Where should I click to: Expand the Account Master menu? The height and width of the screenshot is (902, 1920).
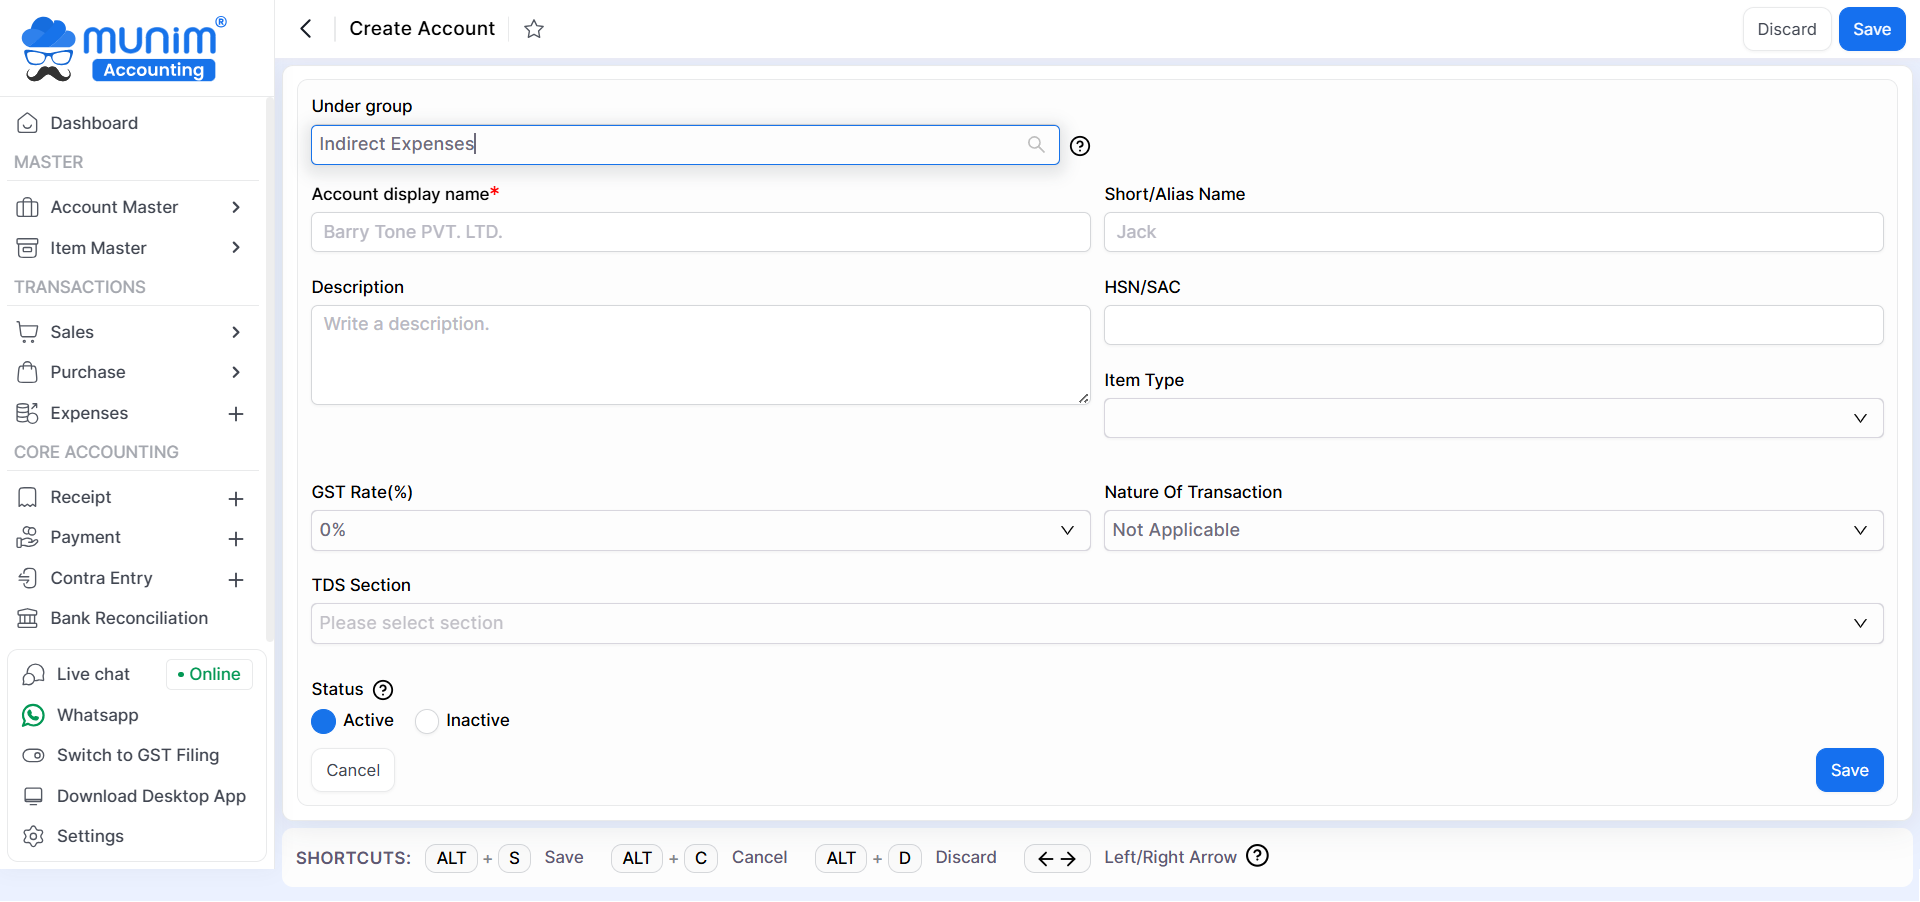click(130, 207)
